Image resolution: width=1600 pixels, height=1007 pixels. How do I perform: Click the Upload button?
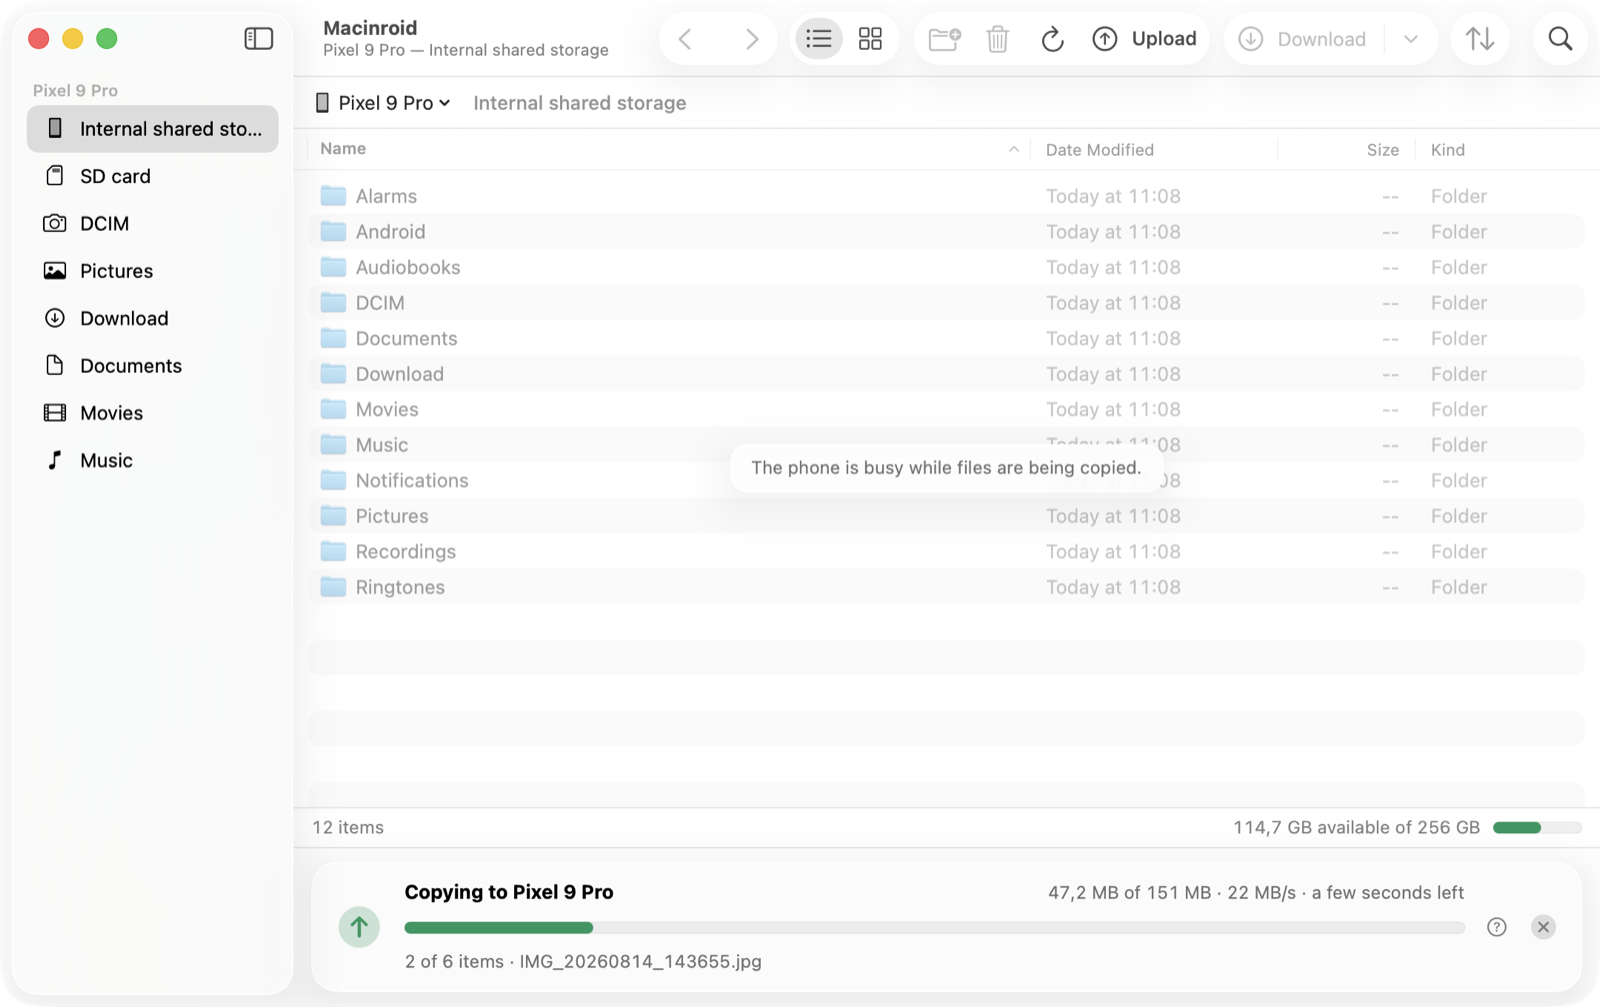[1145, 39]
